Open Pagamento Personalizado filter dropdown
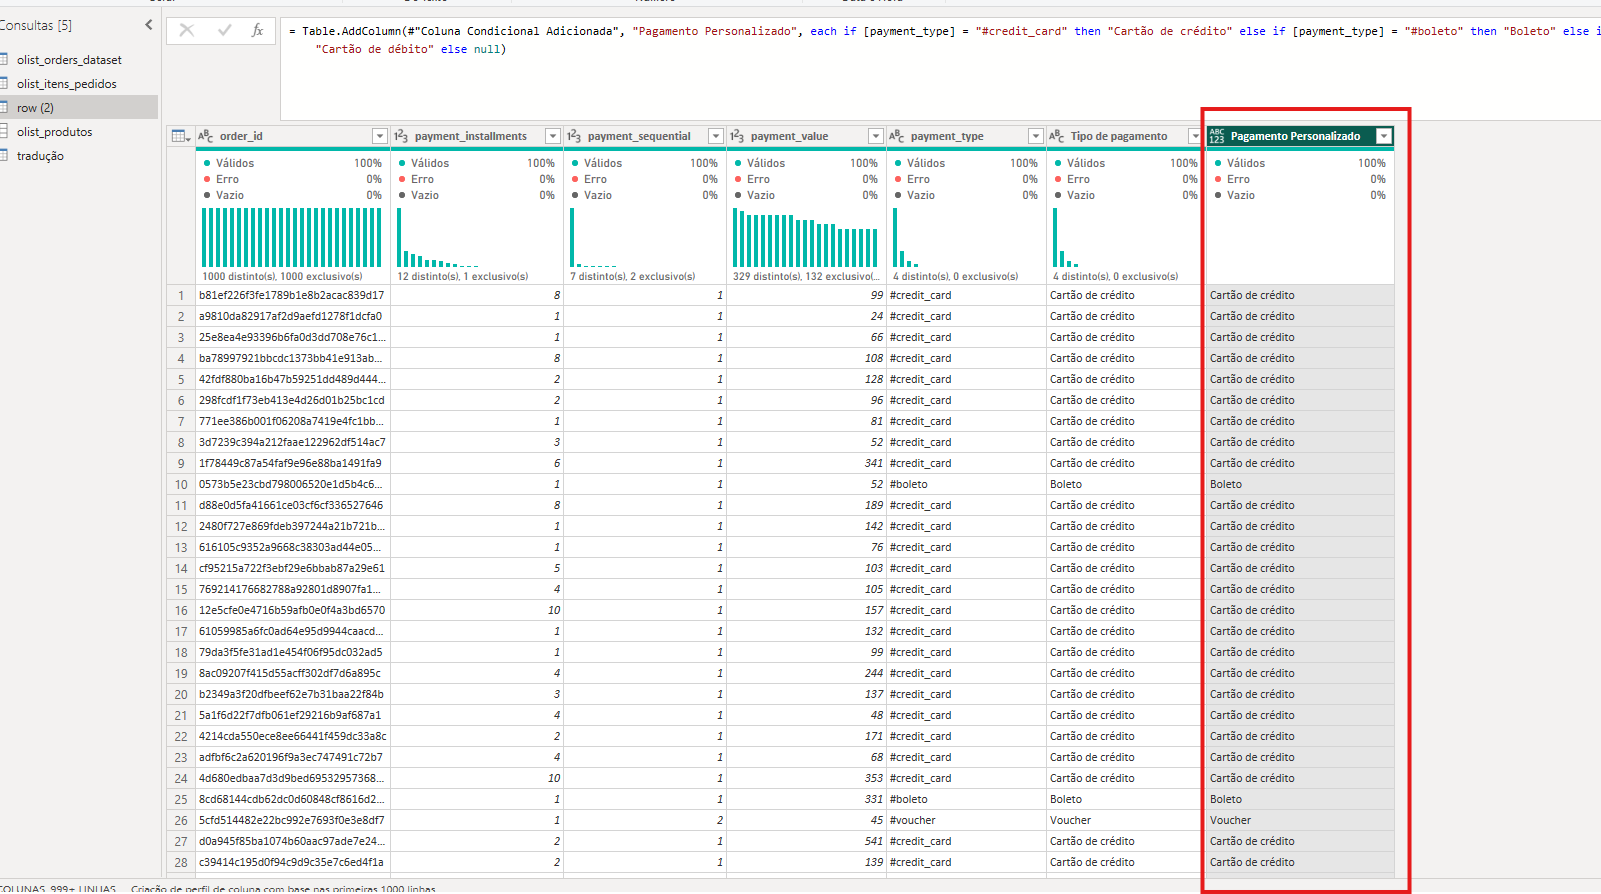Viewport: 1601px width, 894px height. (1384, 136)
